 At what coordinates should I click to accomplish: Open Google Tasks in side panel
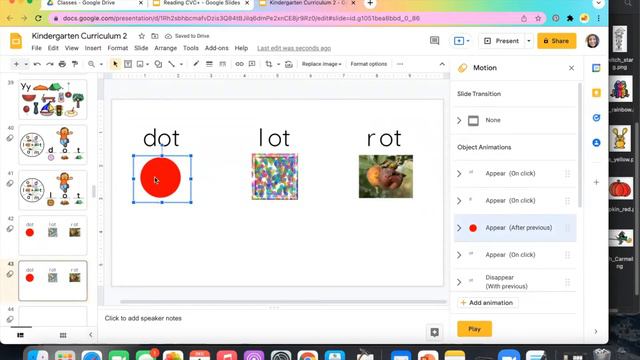tap(596, 118)
